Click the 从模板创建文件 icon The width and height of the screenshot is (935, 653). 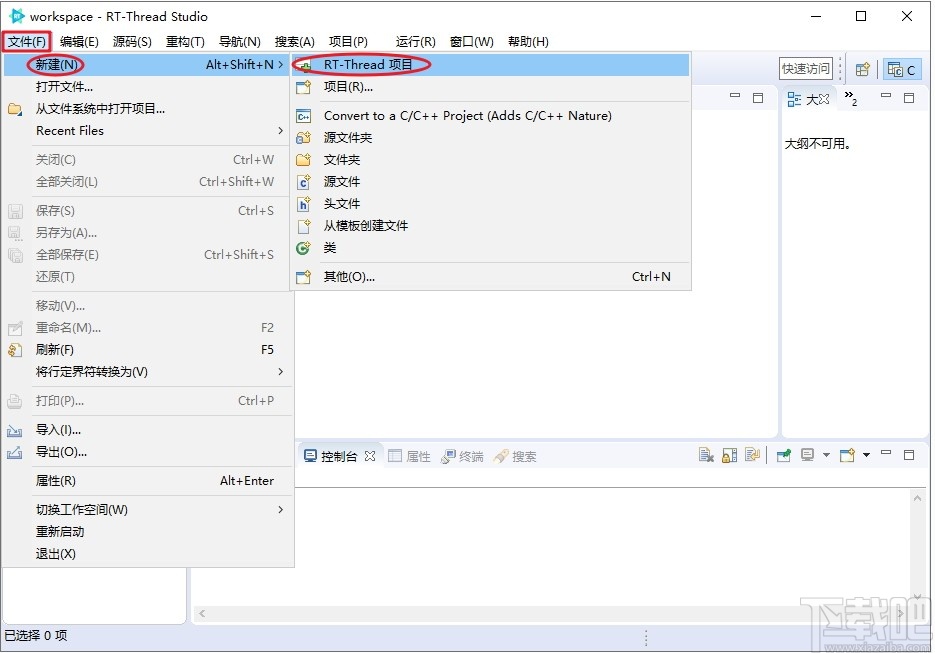(x=304, y=226)
